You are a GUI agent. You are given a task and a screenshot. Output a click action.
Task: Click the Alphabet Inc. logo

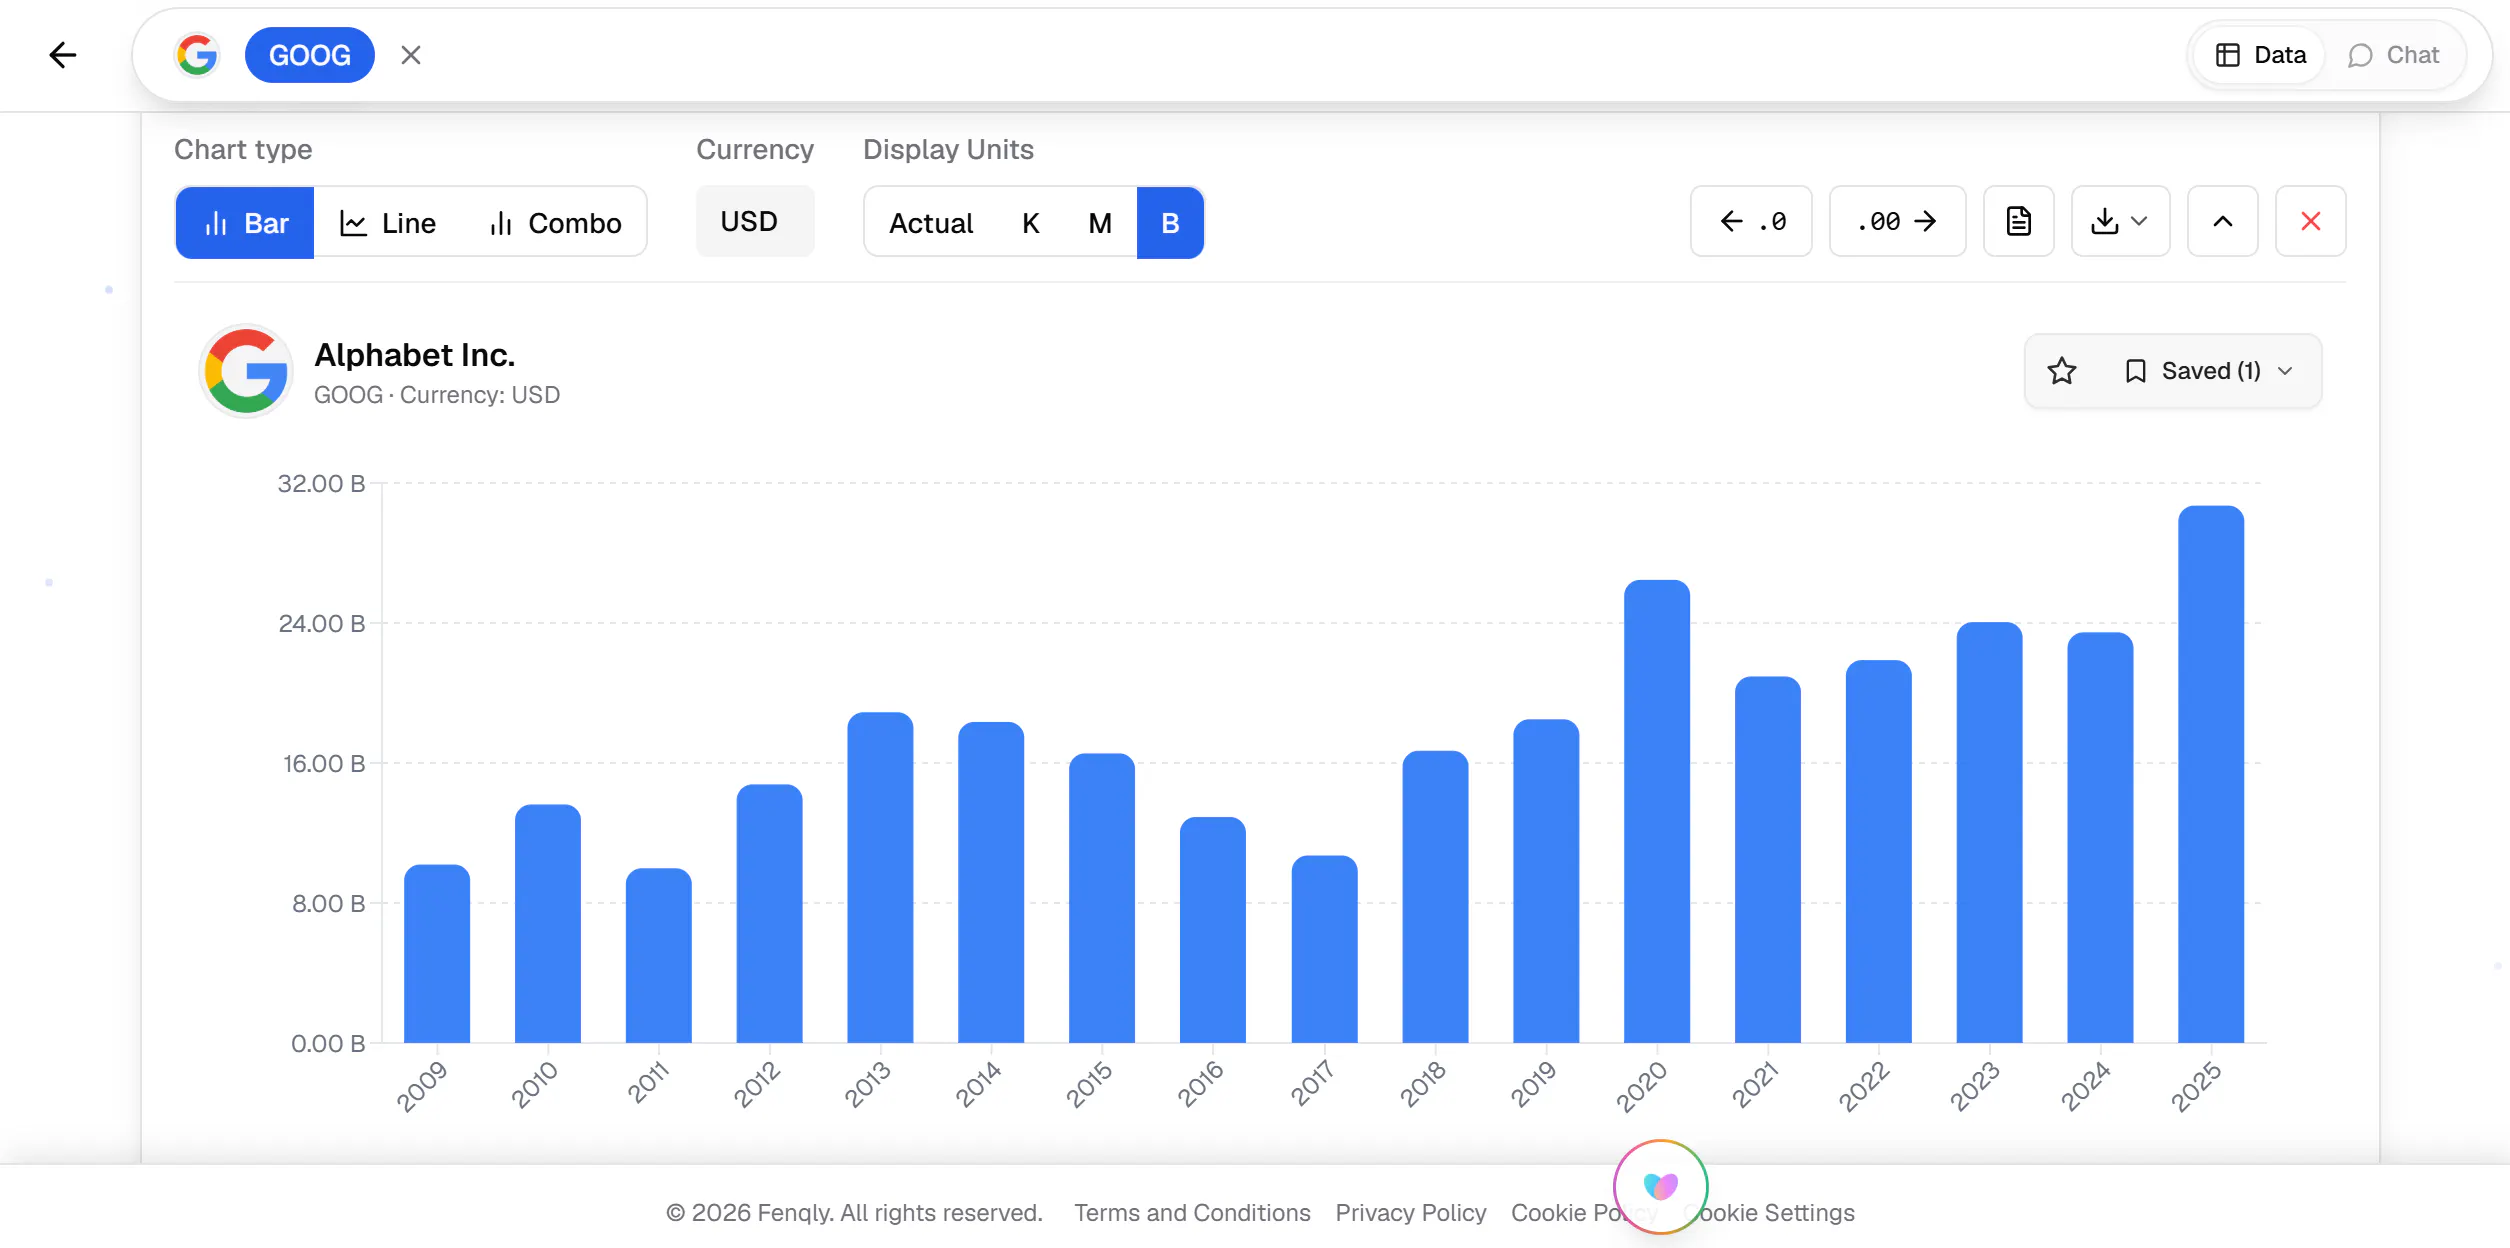tap(246, 371)
